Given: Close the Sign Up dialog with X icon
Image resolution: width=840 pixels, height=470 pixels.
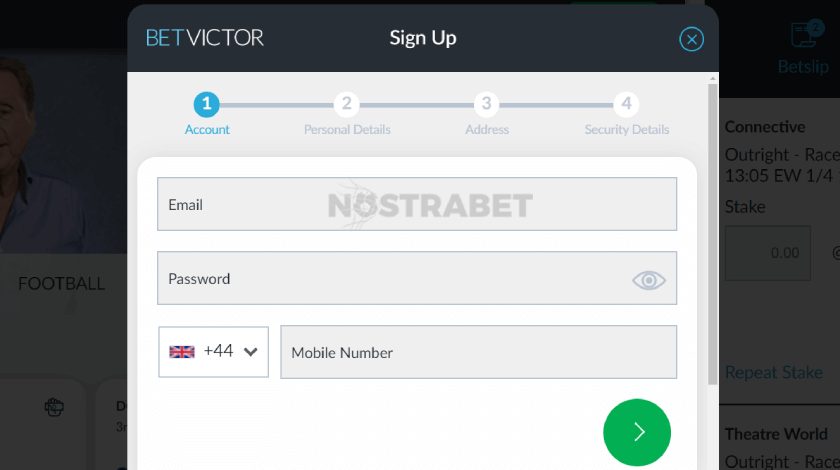Looking at the screenshot, I should coord(691,39).
